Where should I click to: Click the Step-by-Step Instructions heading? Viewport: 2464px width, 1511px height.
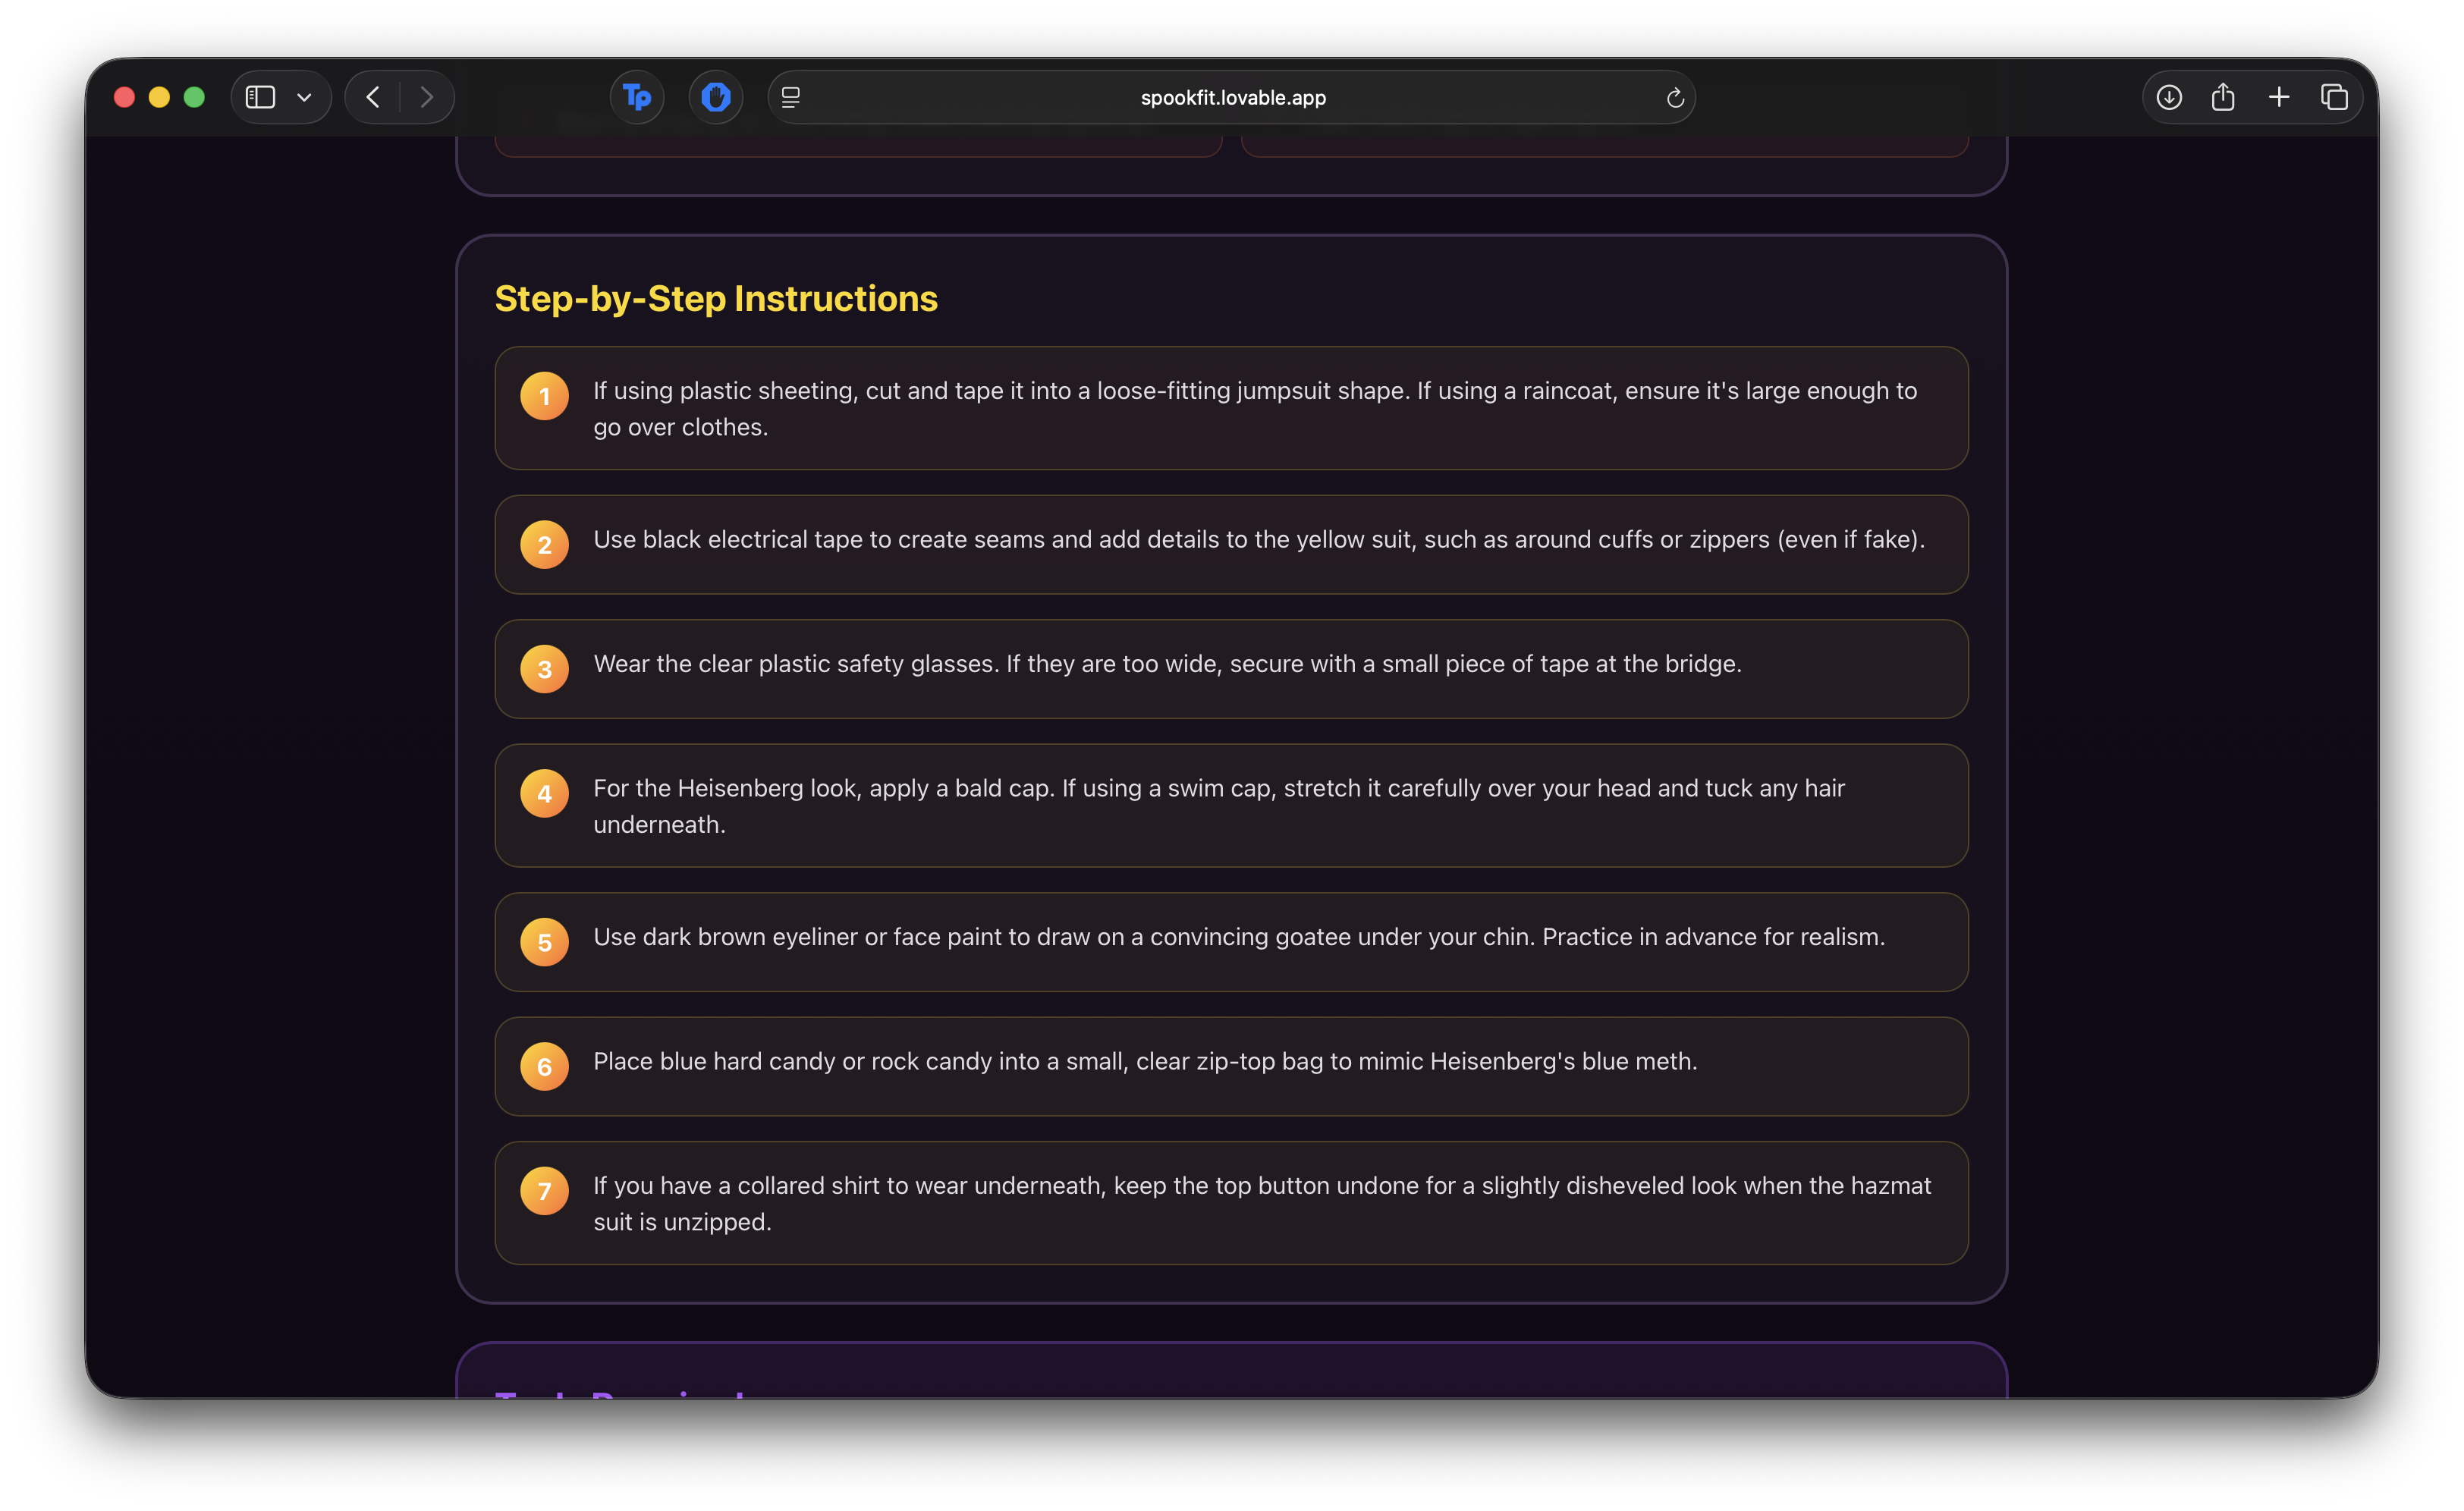pyautogui.click(x=716, y=299)
